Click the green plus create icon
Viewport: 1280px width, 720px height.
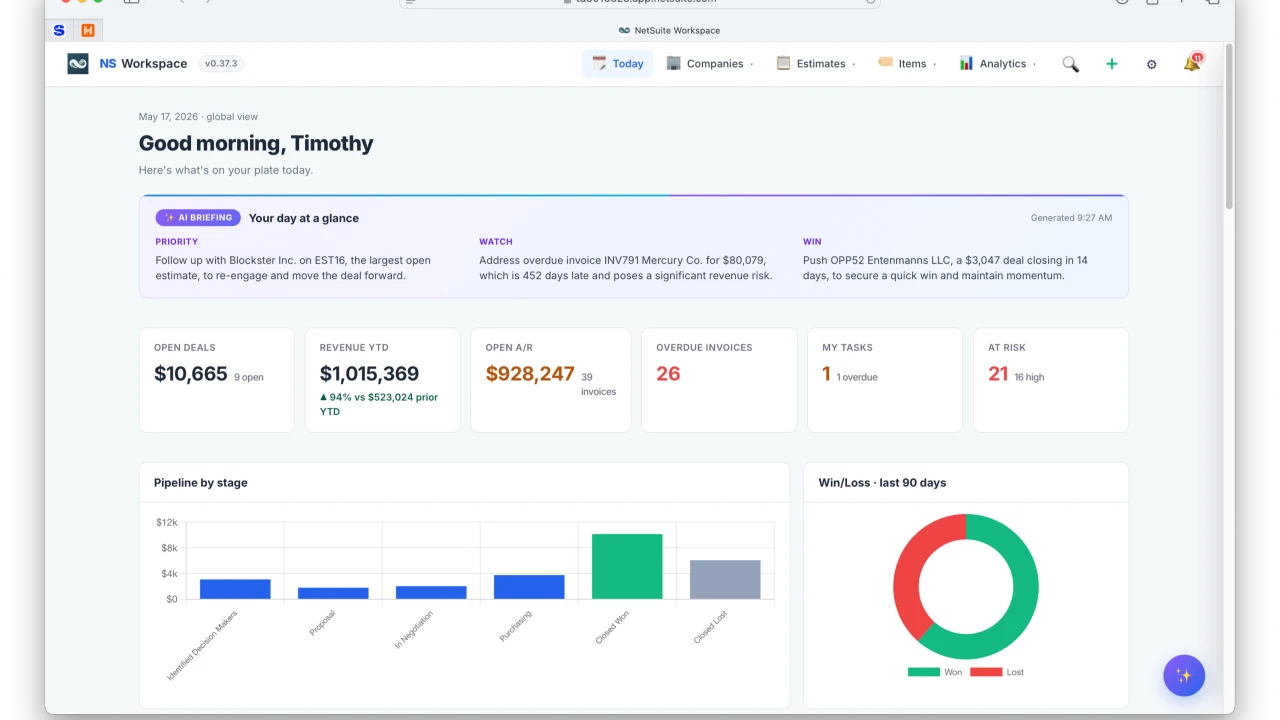[x=1111, y=64]
